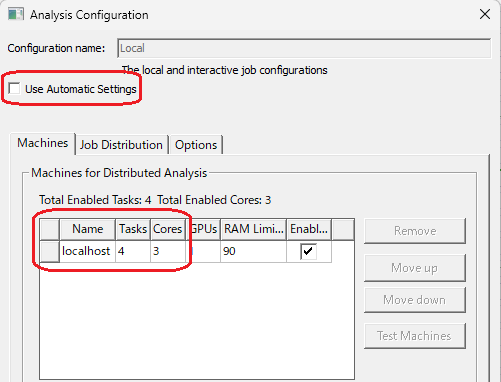Click the Test Machines button
Screen dimensions: 501x382
415,336
